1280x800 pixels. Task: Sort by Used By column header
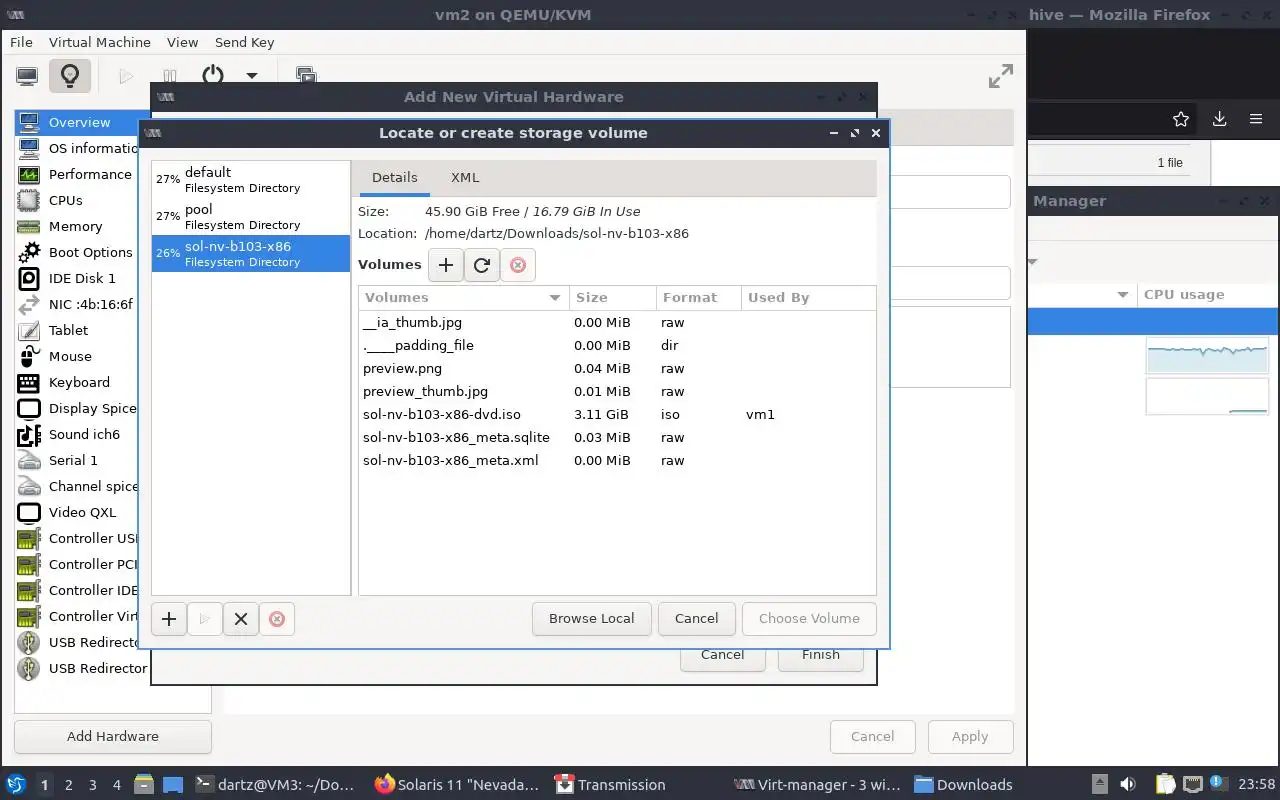coord(808,297)
